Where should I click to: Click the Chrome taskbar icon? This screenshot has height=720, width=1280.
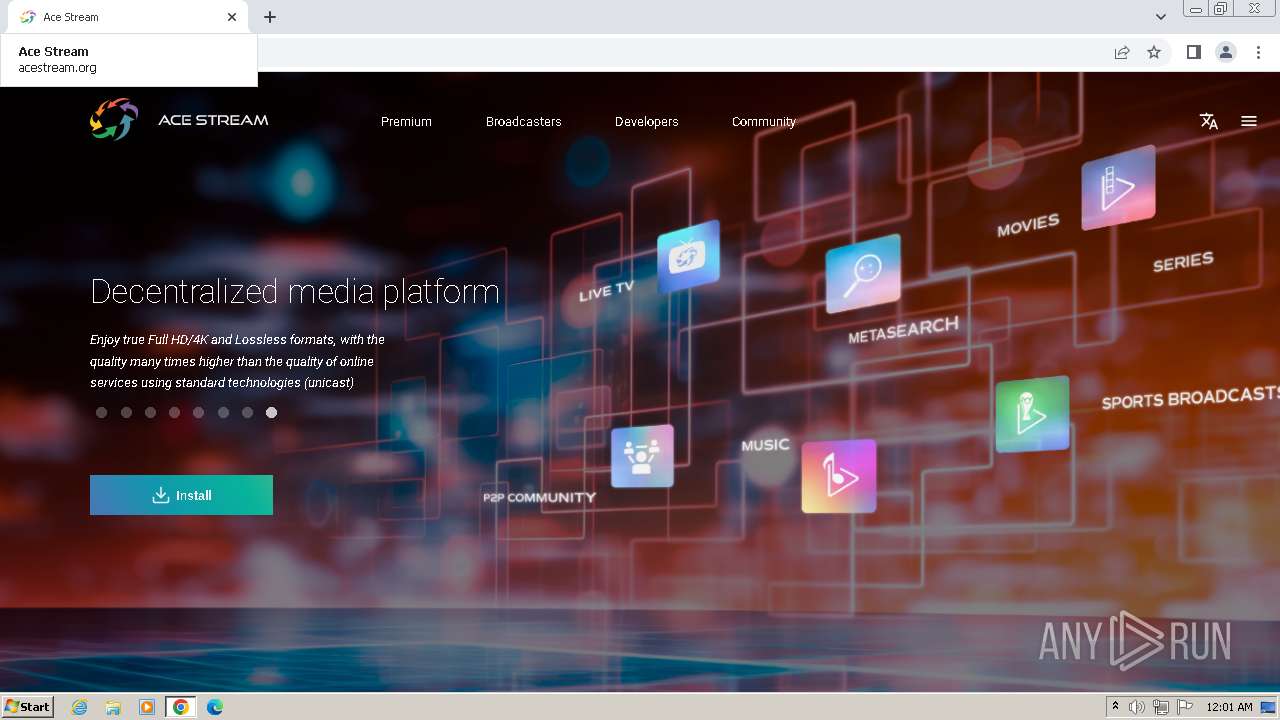click(181, 707)
